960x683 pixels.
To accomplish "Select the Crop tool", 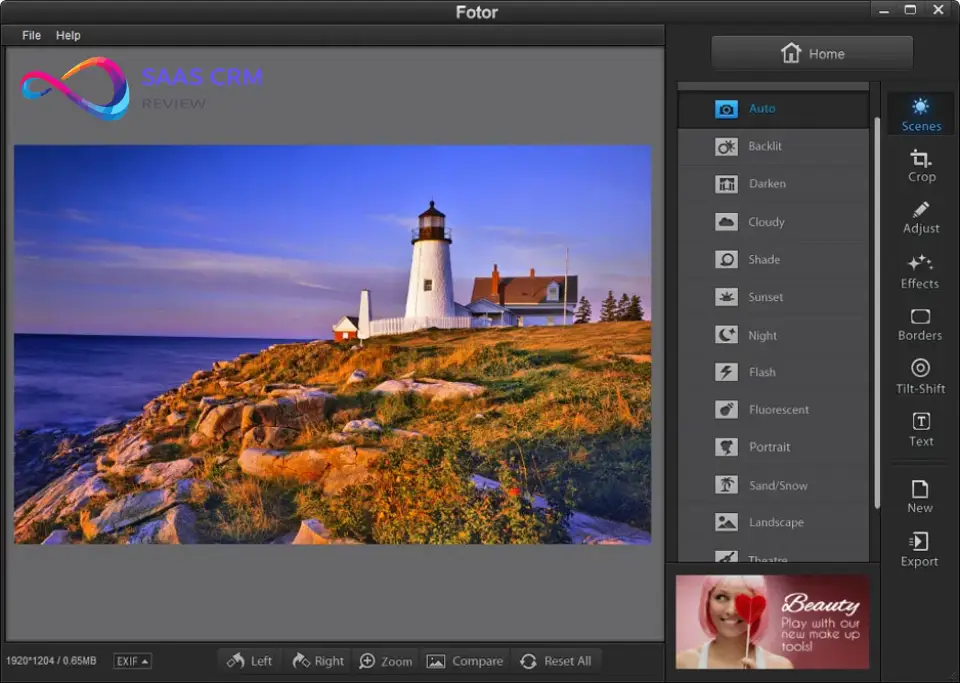I will (920, 166).
